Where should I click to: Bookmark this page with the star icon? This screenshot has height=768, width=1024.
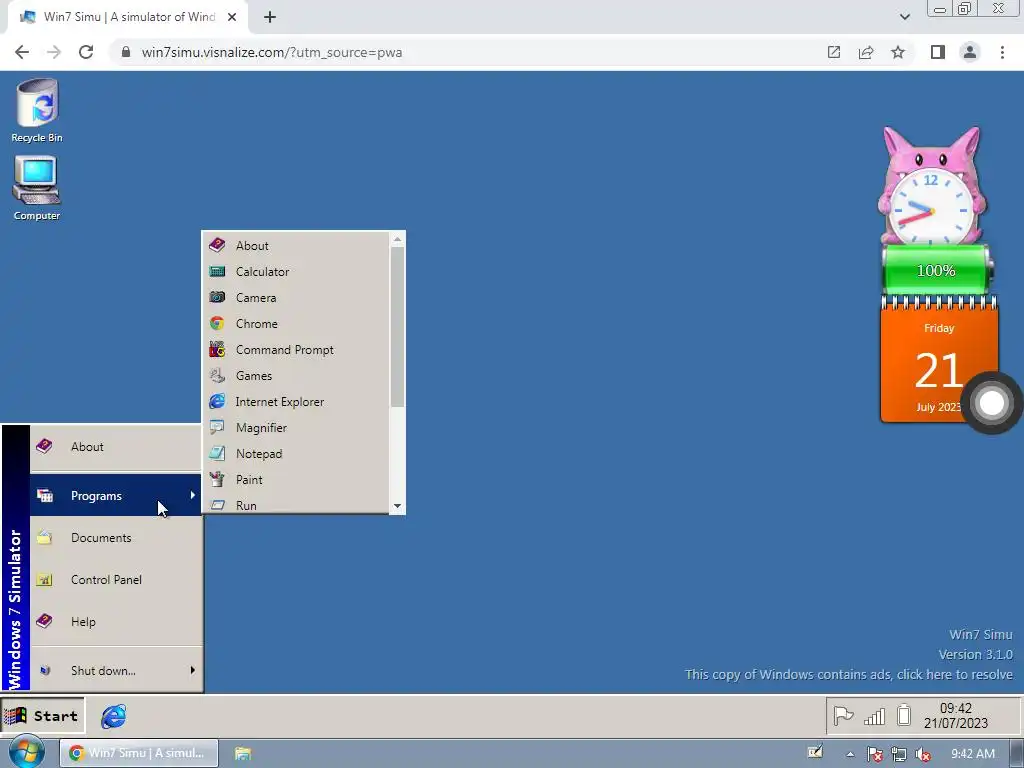point(898,52)
